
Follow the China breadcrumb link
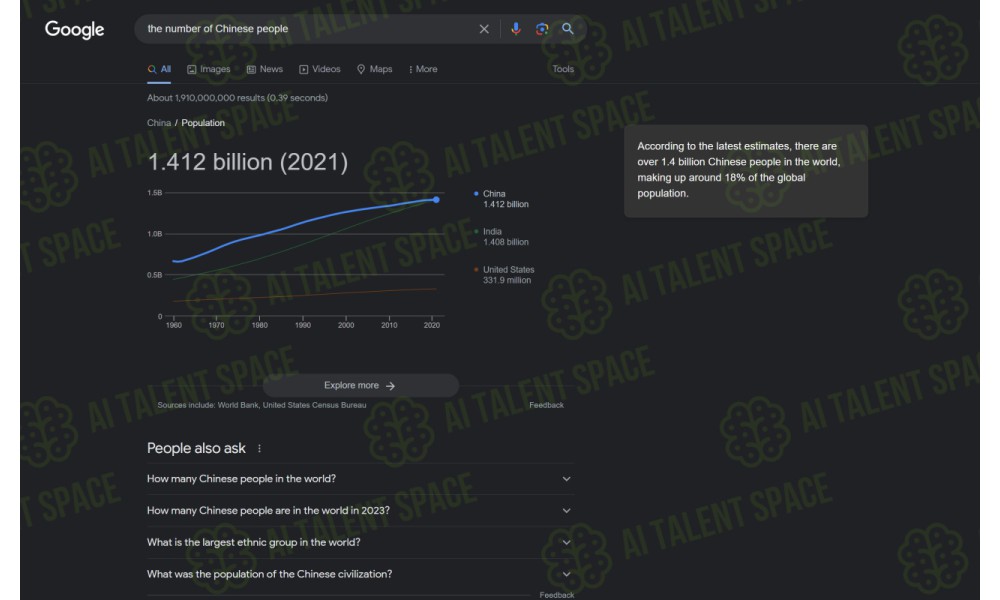coord(159,122)
